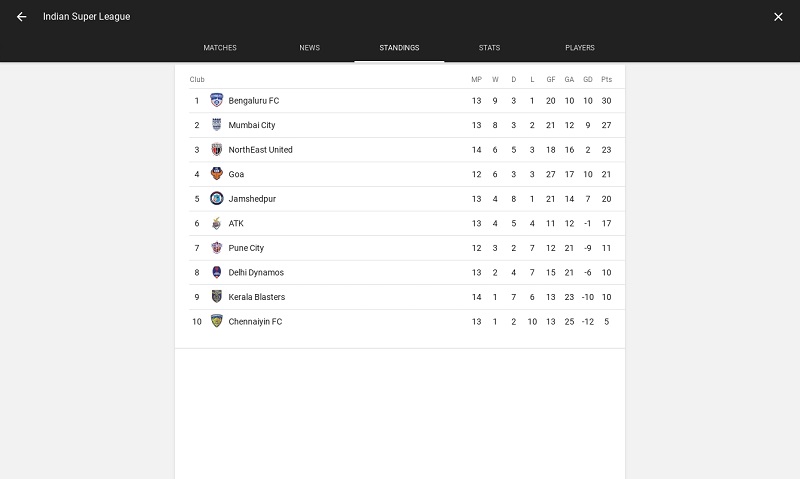Go back using the left arrow icon

21,17
